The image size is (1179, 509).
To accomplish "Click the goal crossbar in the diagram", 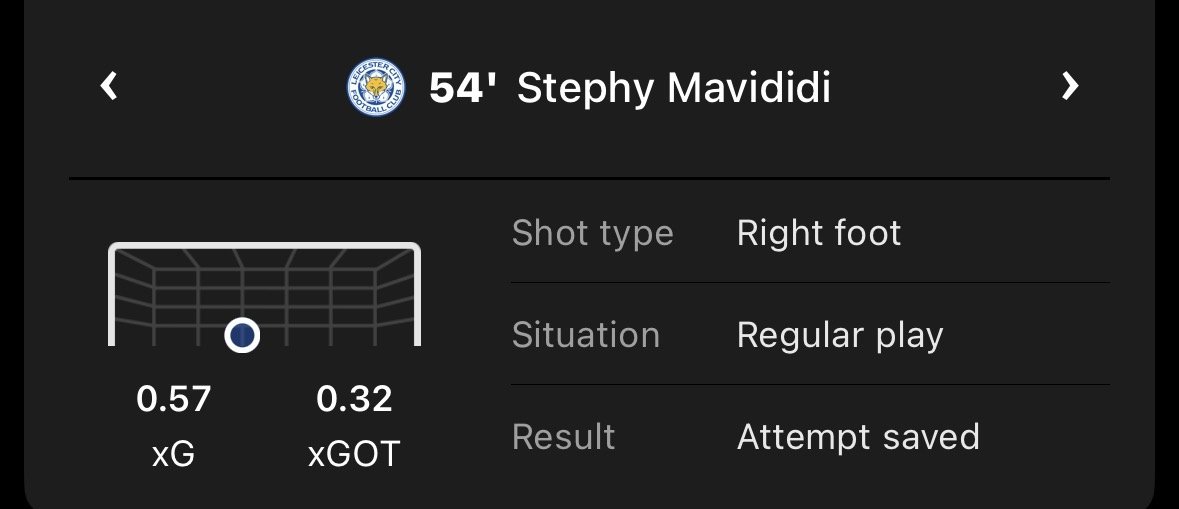I will pos(264,246).
